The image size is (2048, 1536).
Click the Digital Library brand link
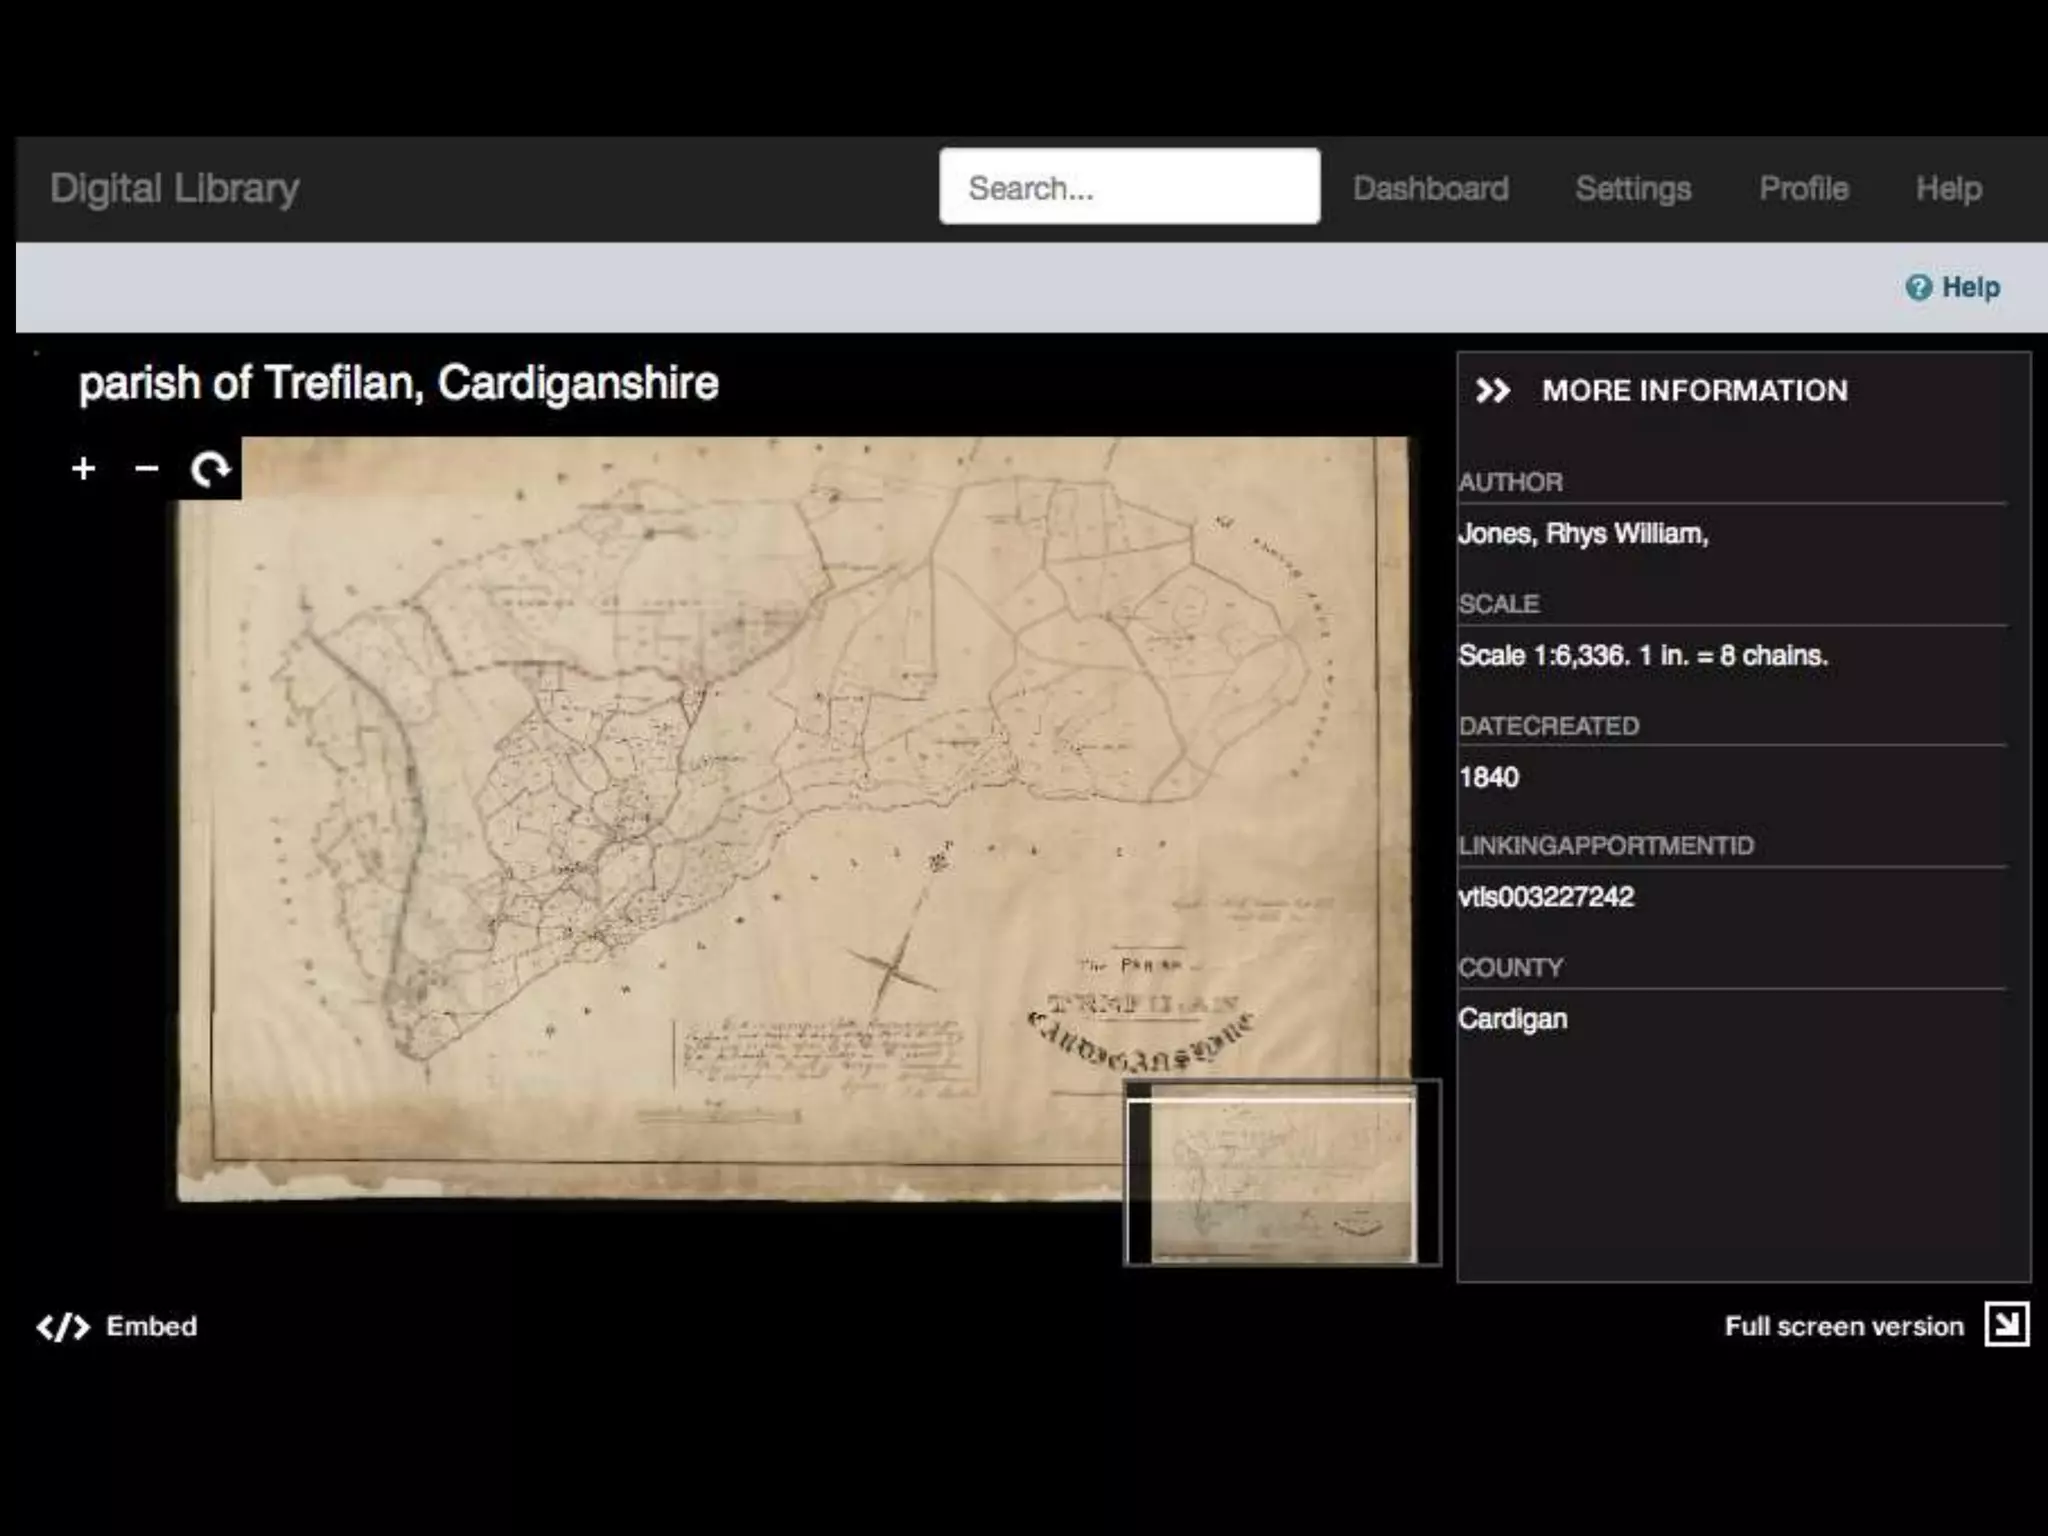(x=174, y=188)
